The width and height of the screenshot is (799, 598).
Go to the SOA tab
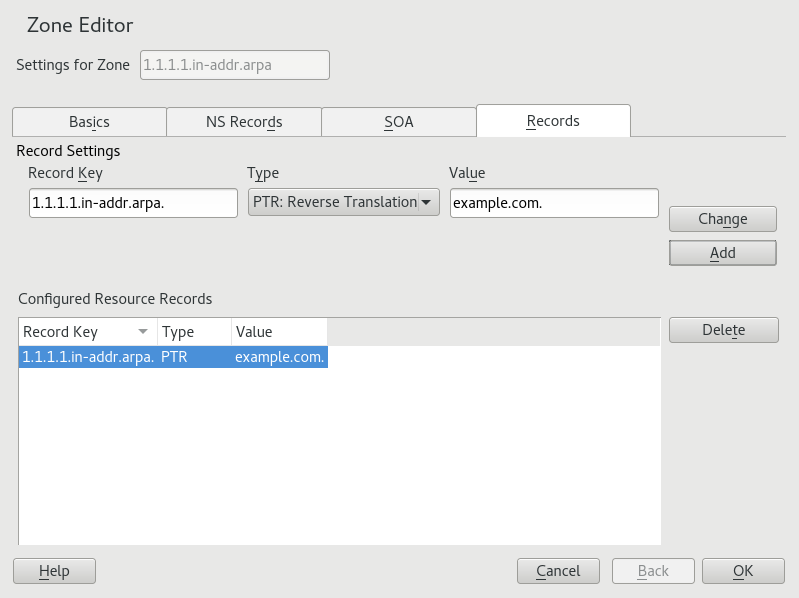pyautogui.click(x=398, y=122)
